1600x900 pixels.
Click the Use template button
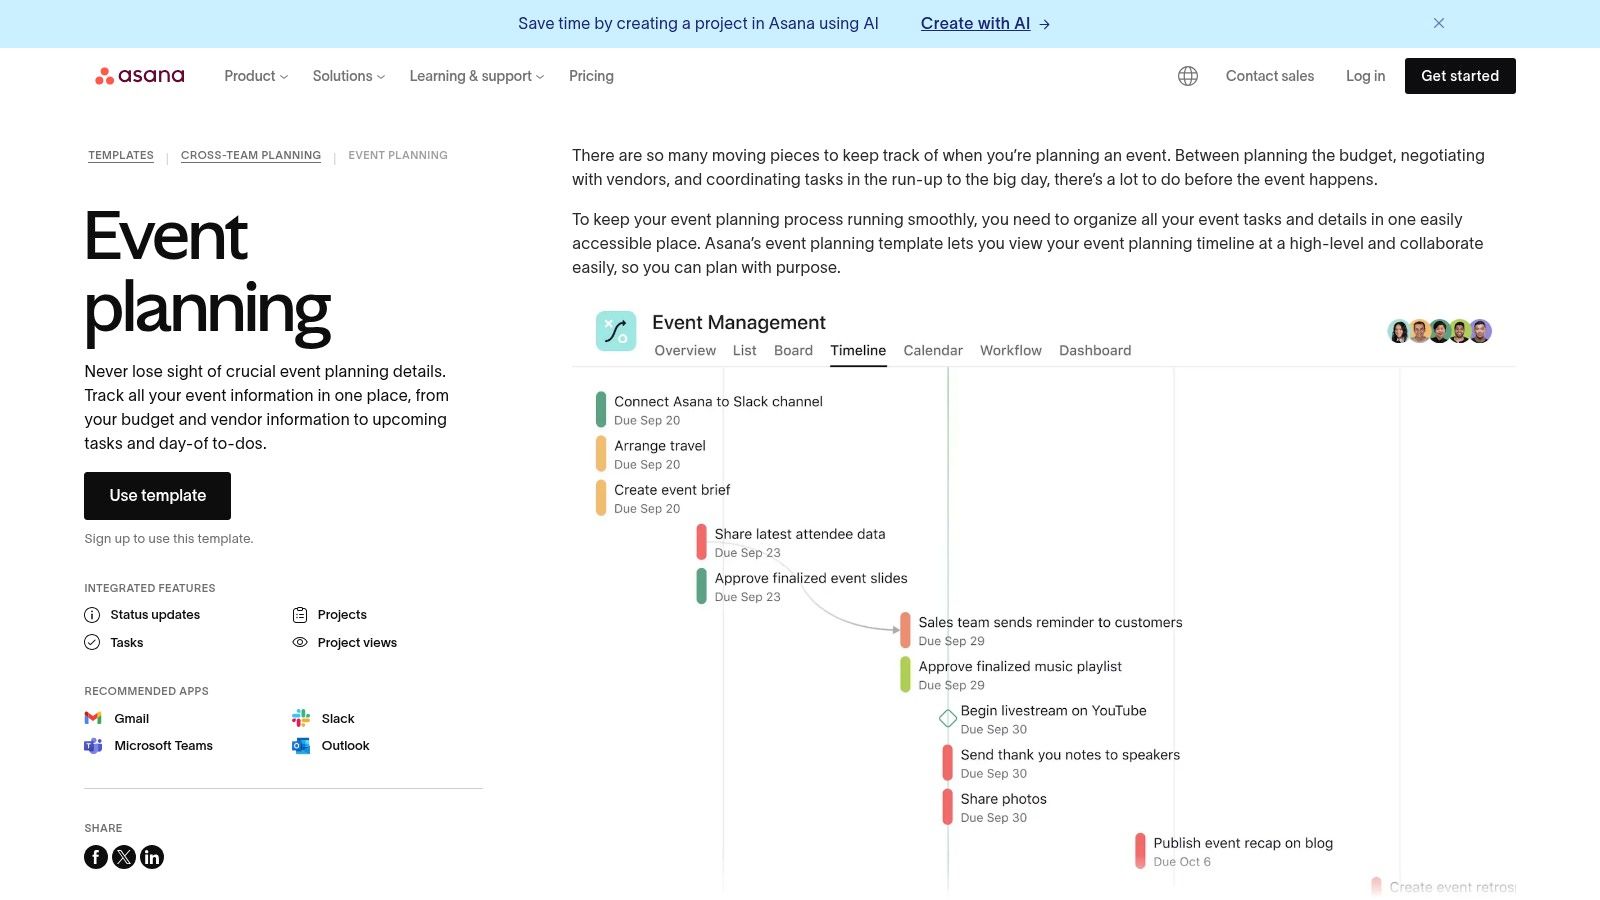pyautogui.click(x=157, y=495)
